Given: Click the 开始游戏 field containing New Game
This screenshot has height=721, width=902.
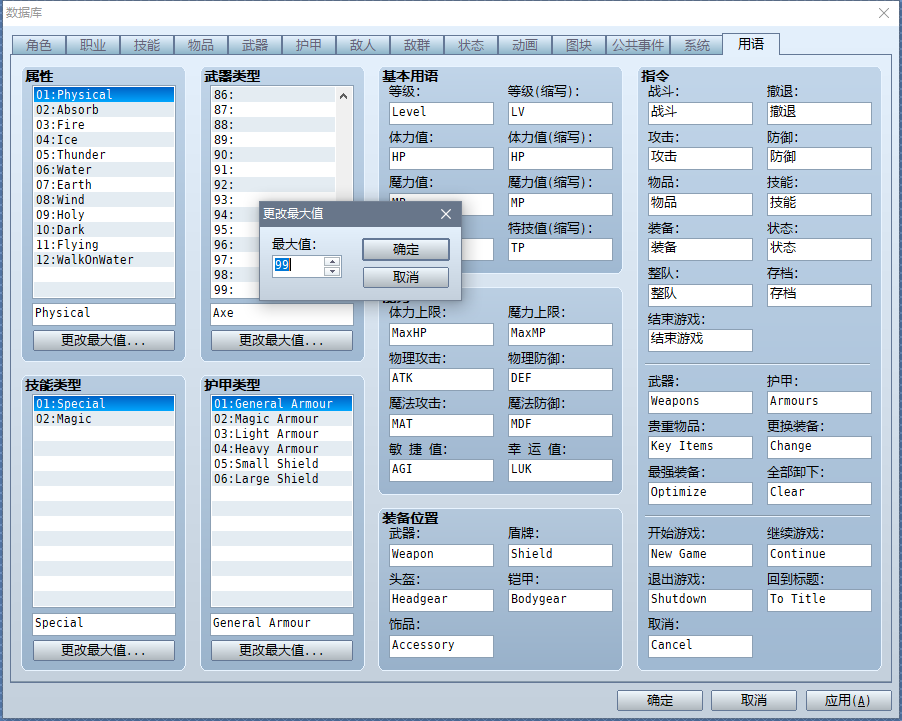Looking at the screenshot, I should pos(700,555).
